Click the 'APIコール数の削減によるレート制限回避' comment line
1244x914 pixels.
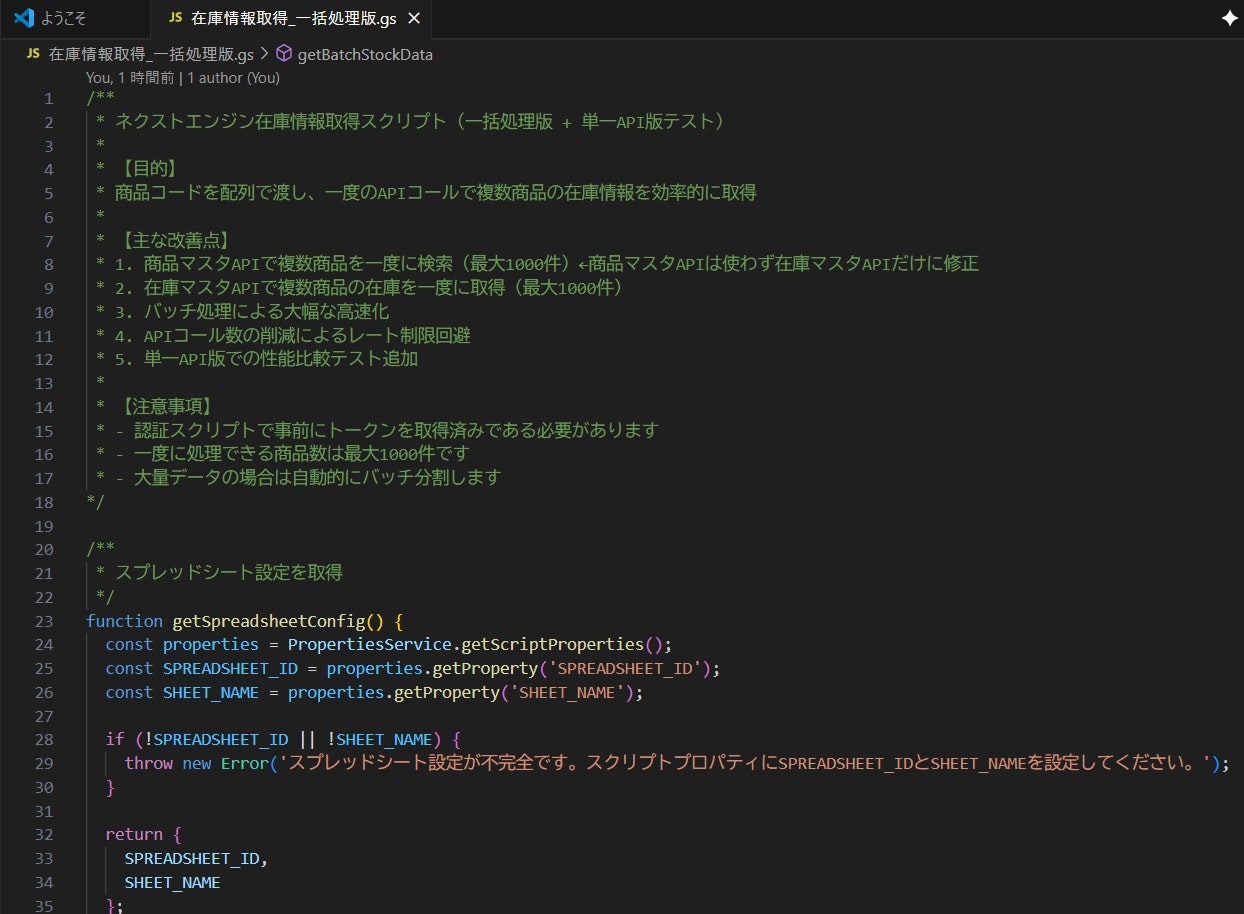[307, 336]
